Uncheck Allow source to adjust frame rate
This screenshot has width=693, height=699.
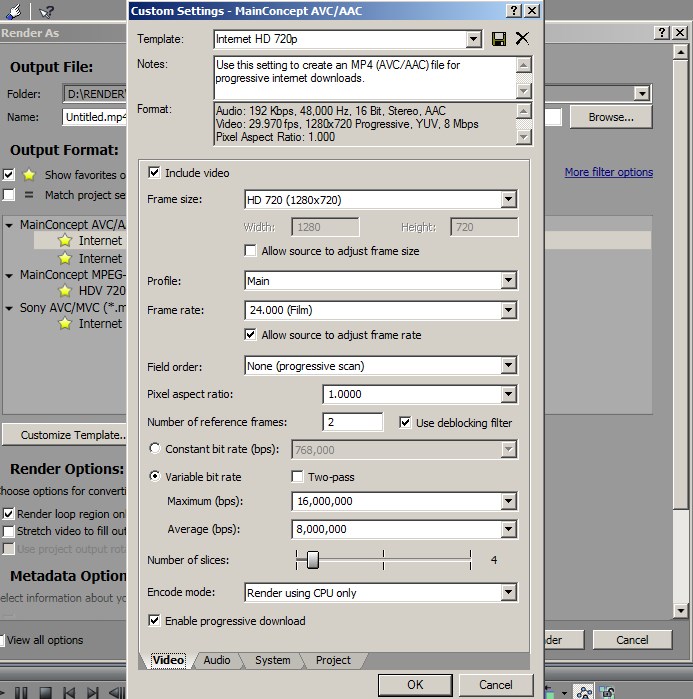click(x=250, y=334)
